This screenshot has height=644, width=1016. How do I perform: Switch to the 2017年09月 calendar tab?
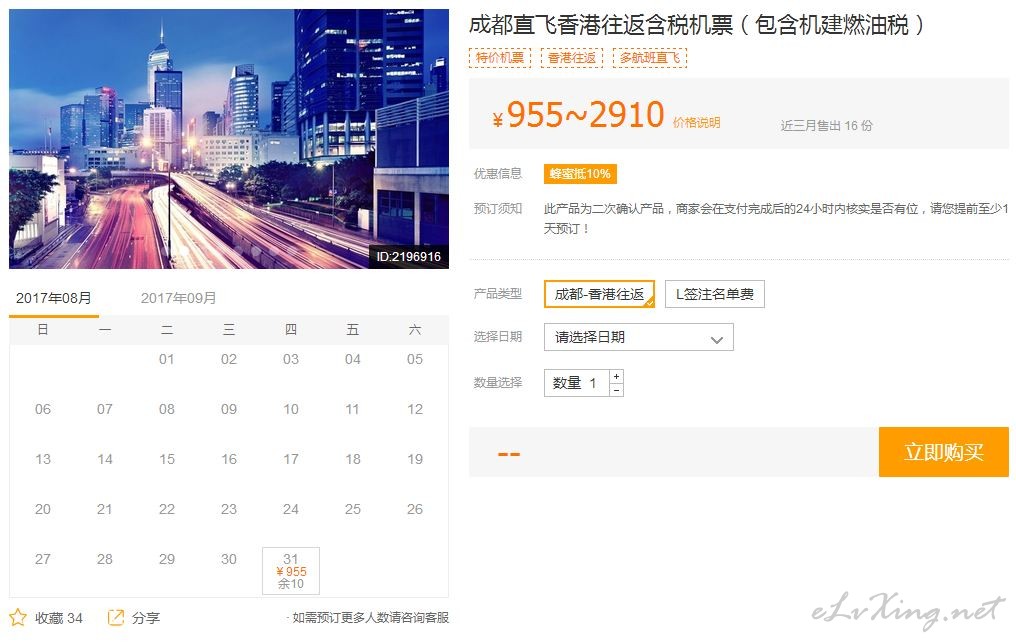point(178,298)
